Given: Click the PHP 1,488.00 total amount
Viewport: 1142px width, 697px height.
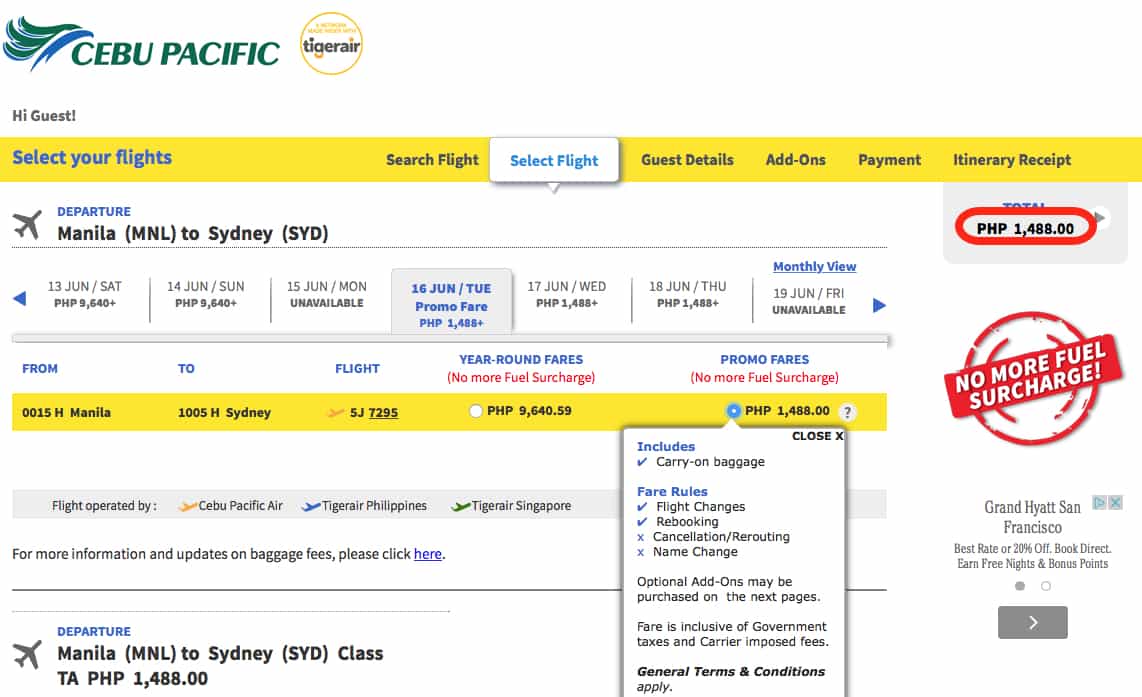Looking at the screenshot, I should (x=1025, y=229).
